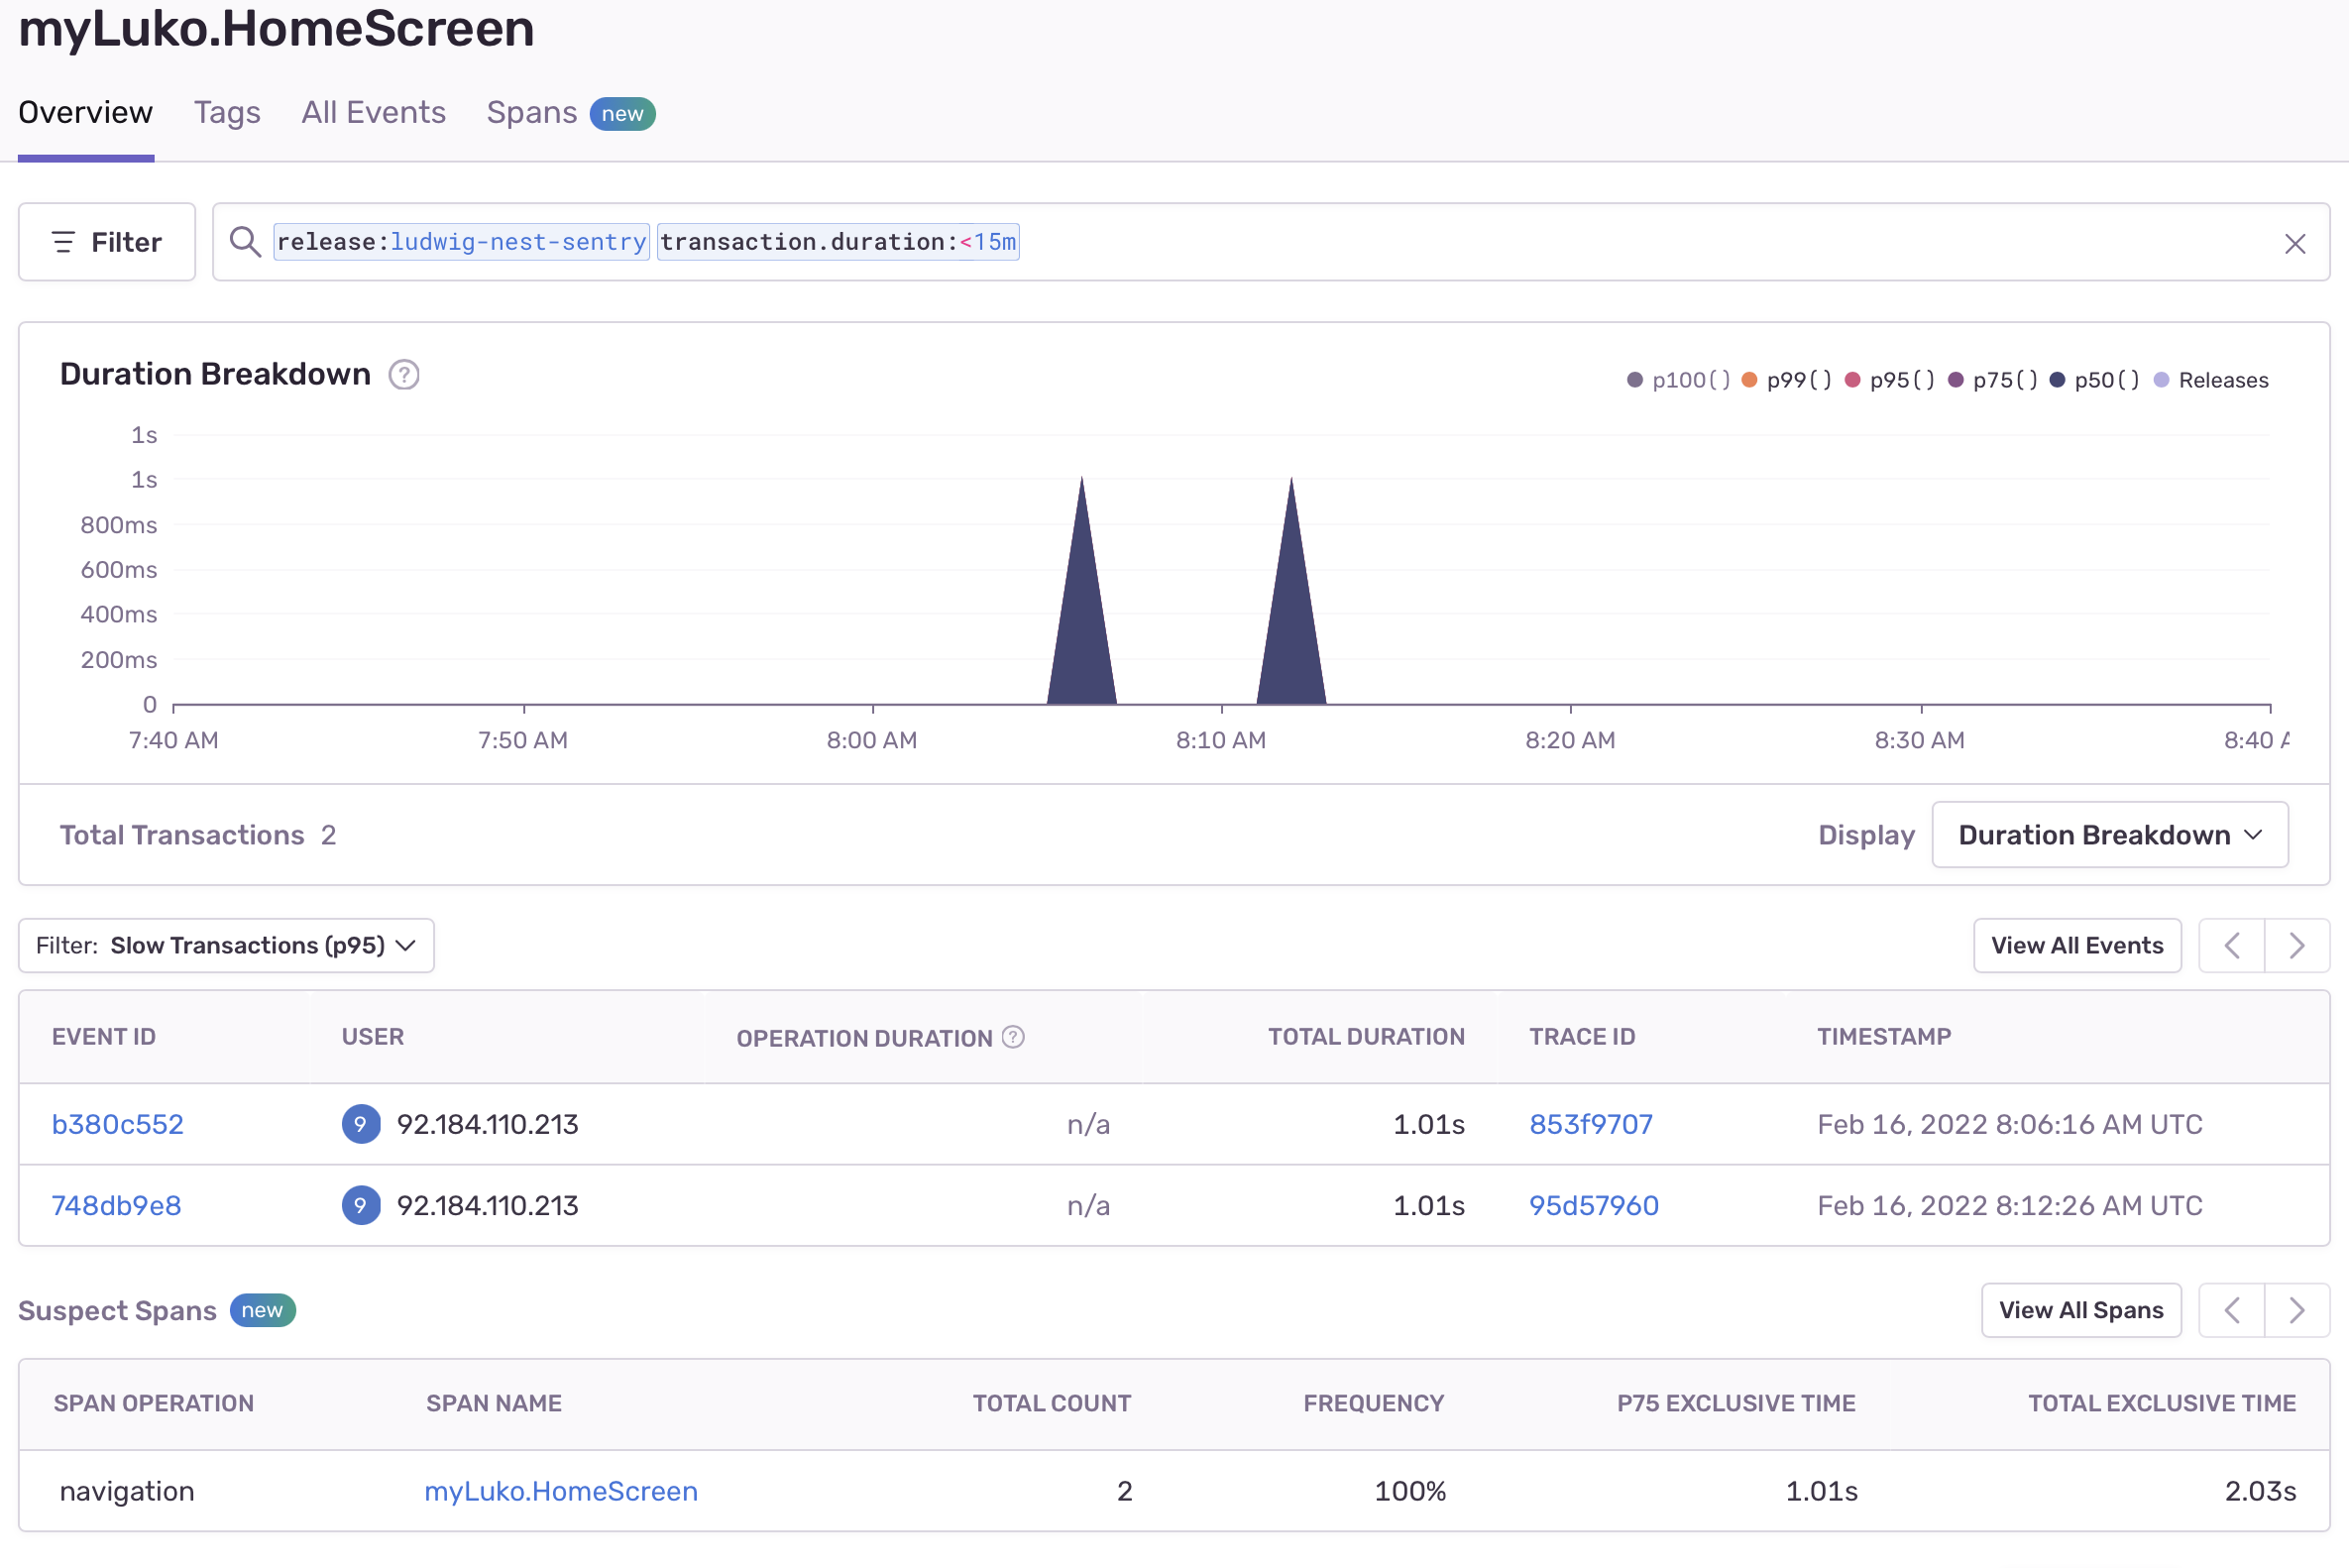Open the Duration Breakdown display dropdown

pyautogui.click(x=2110, y=834)
